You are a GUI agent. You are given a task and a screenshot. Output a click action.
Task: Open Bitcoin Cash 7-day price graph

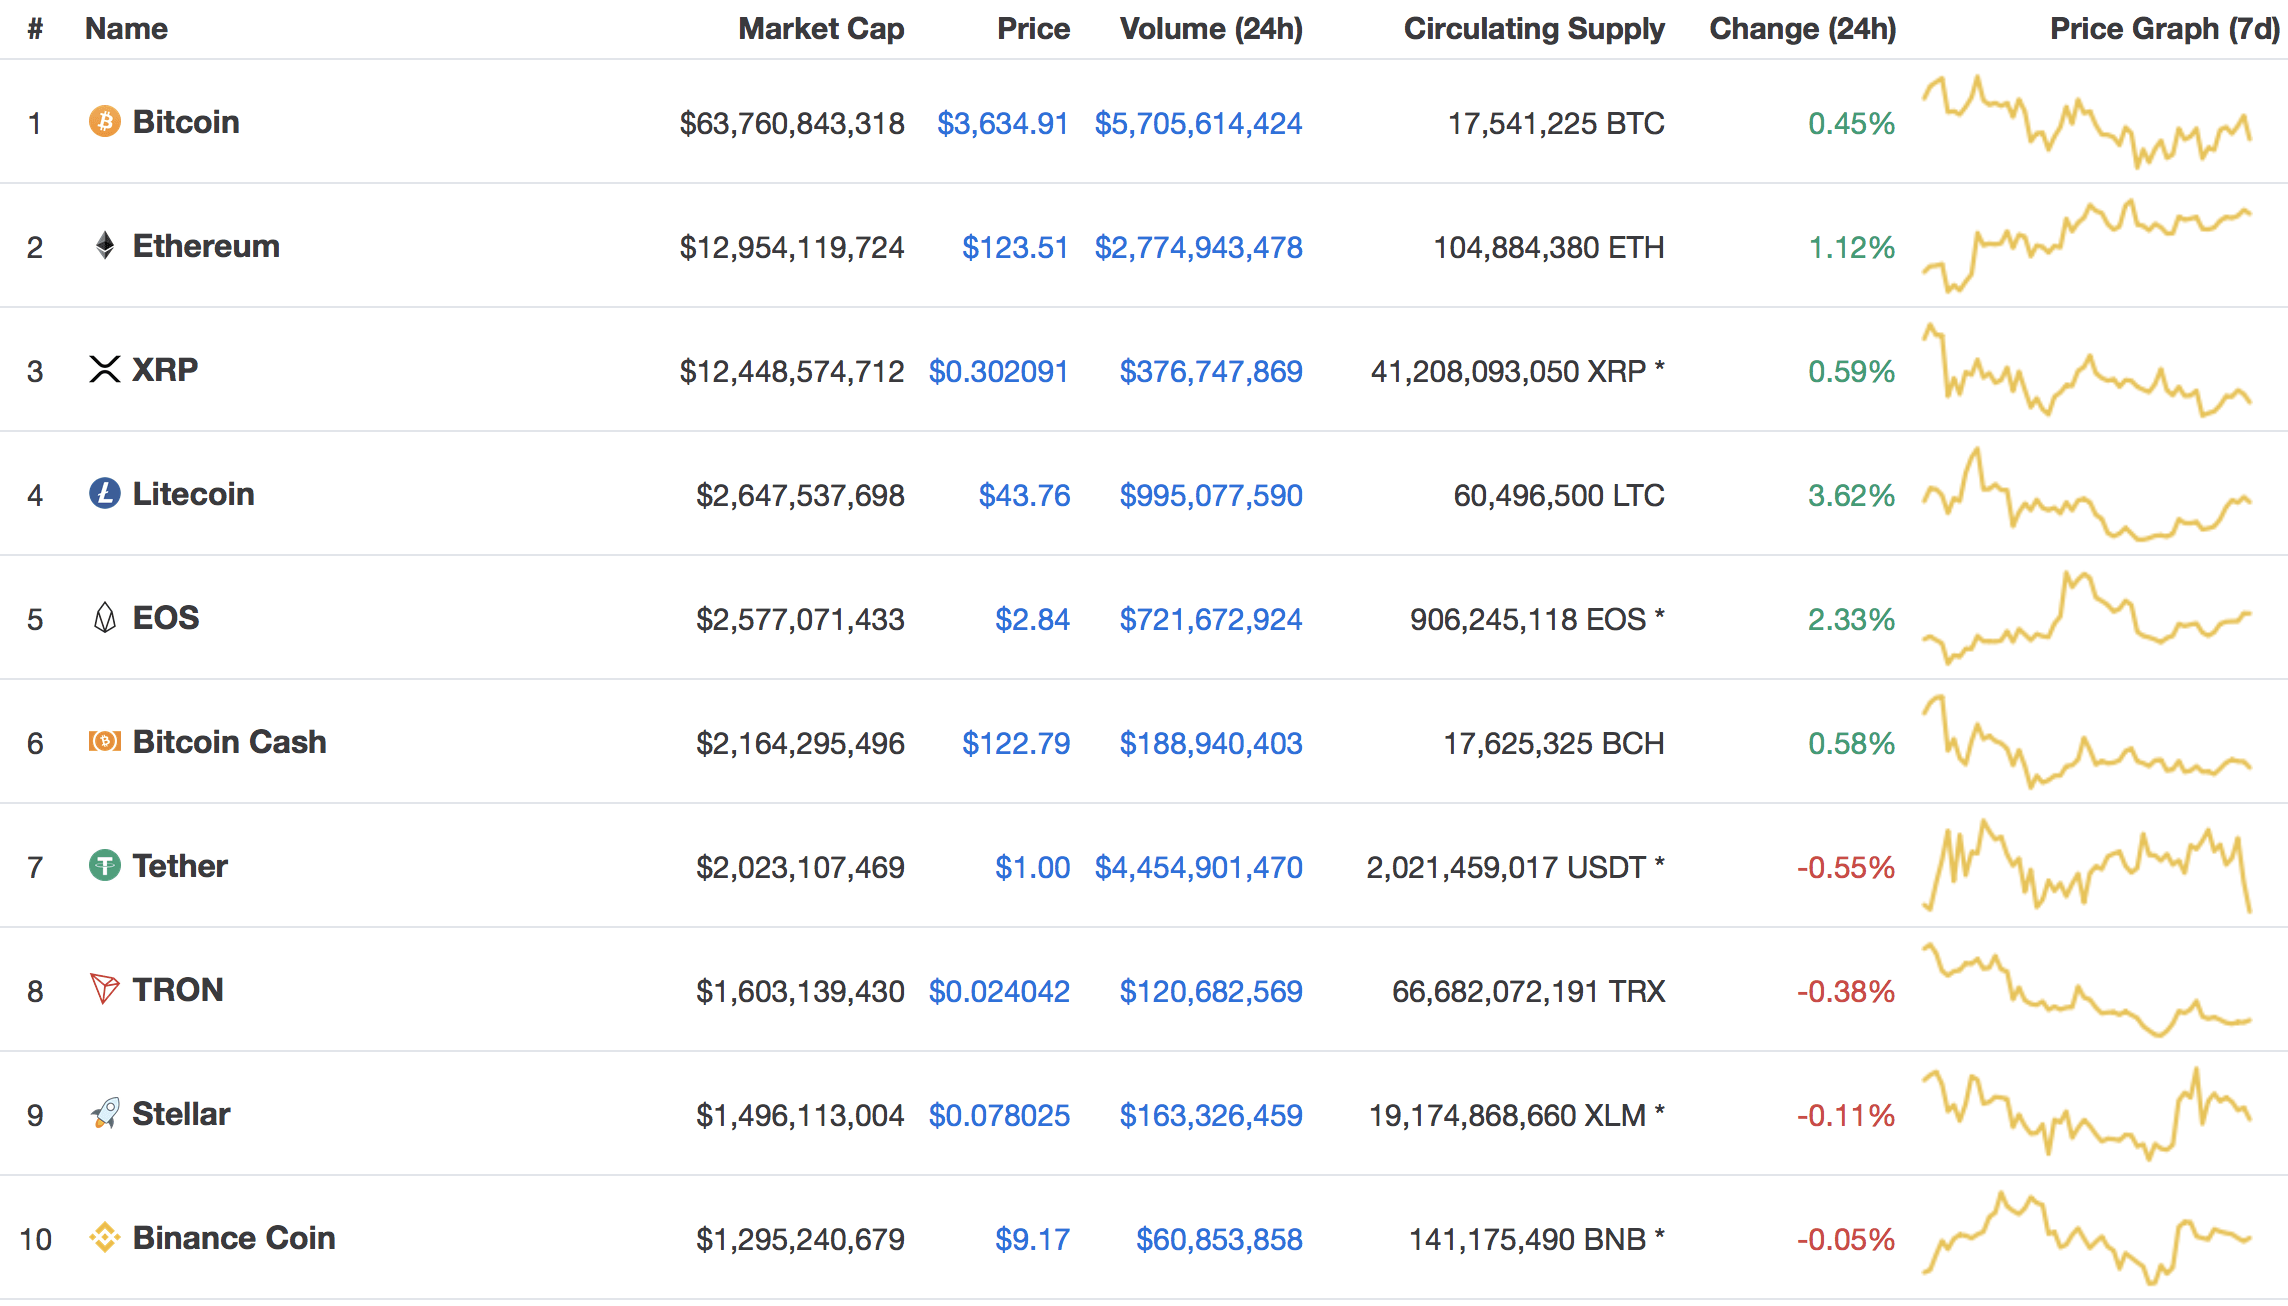(x=2087, y=741)
